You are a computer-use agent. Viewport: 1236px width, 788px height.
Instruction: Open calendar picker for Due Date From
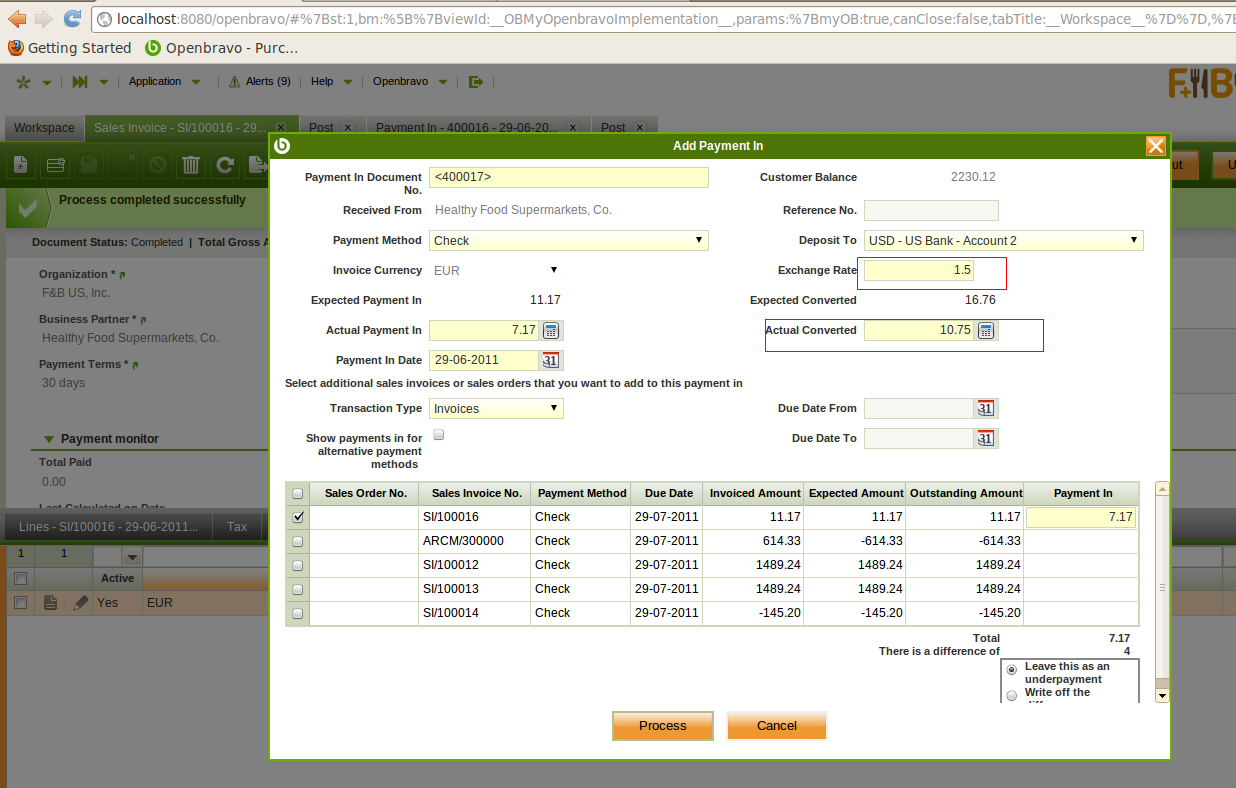[x=985, y=408]
